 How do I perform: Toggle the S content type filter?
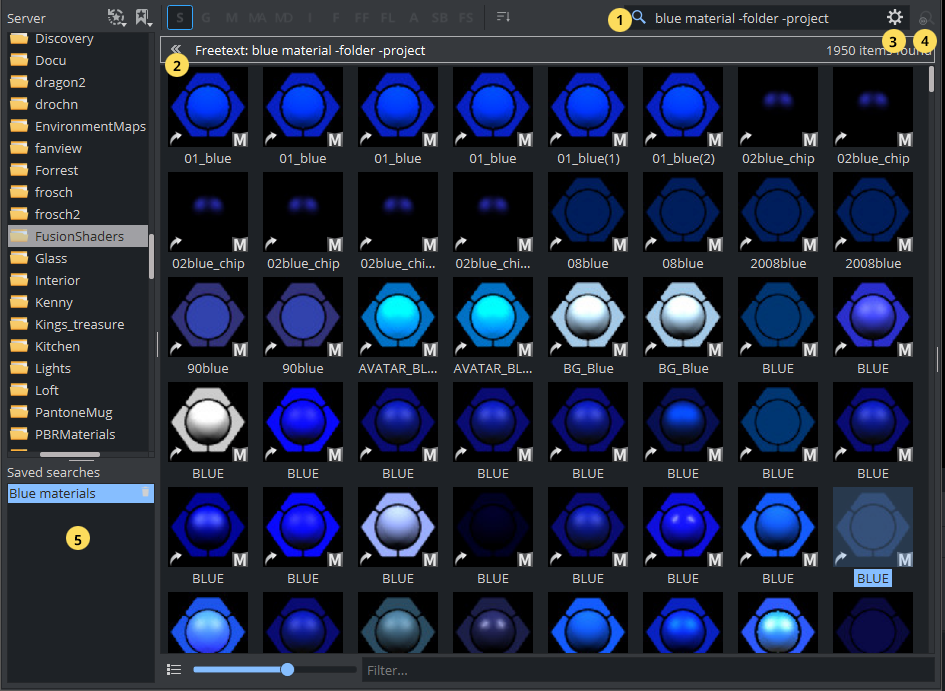pos(179,17)
